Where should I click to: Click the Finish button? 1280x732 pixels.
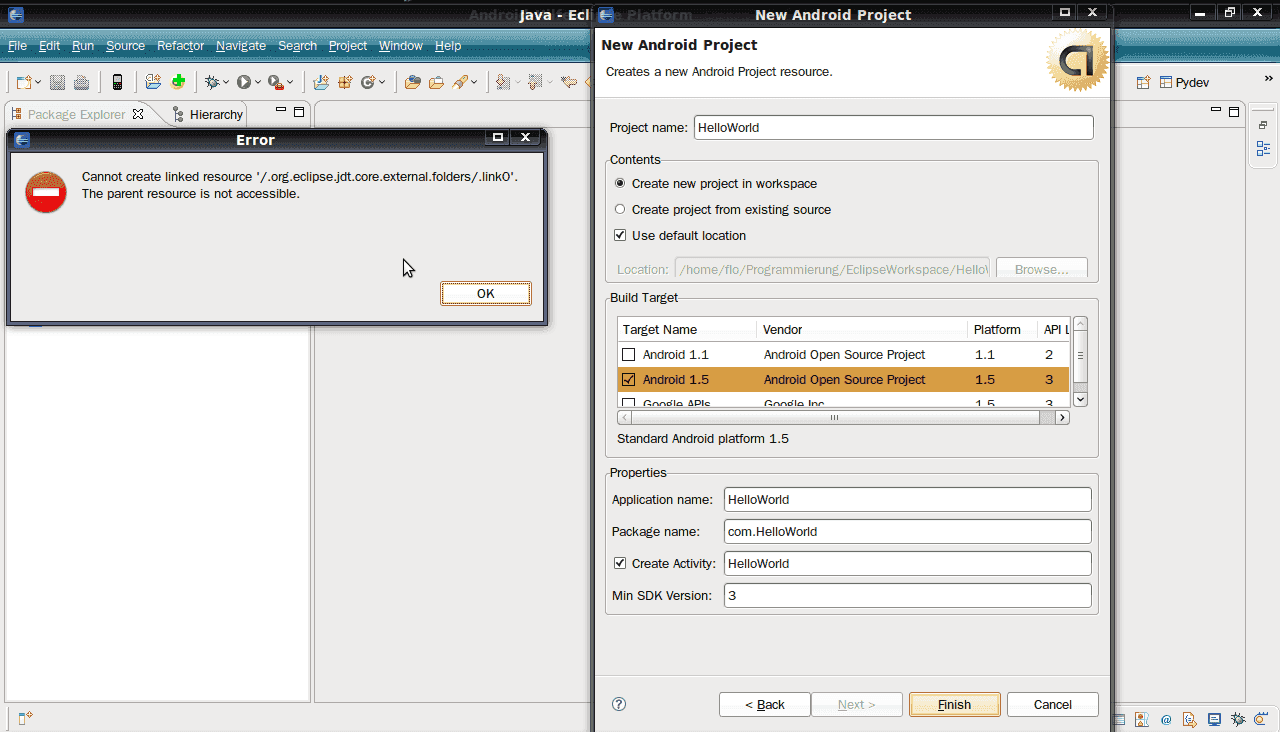954,704
